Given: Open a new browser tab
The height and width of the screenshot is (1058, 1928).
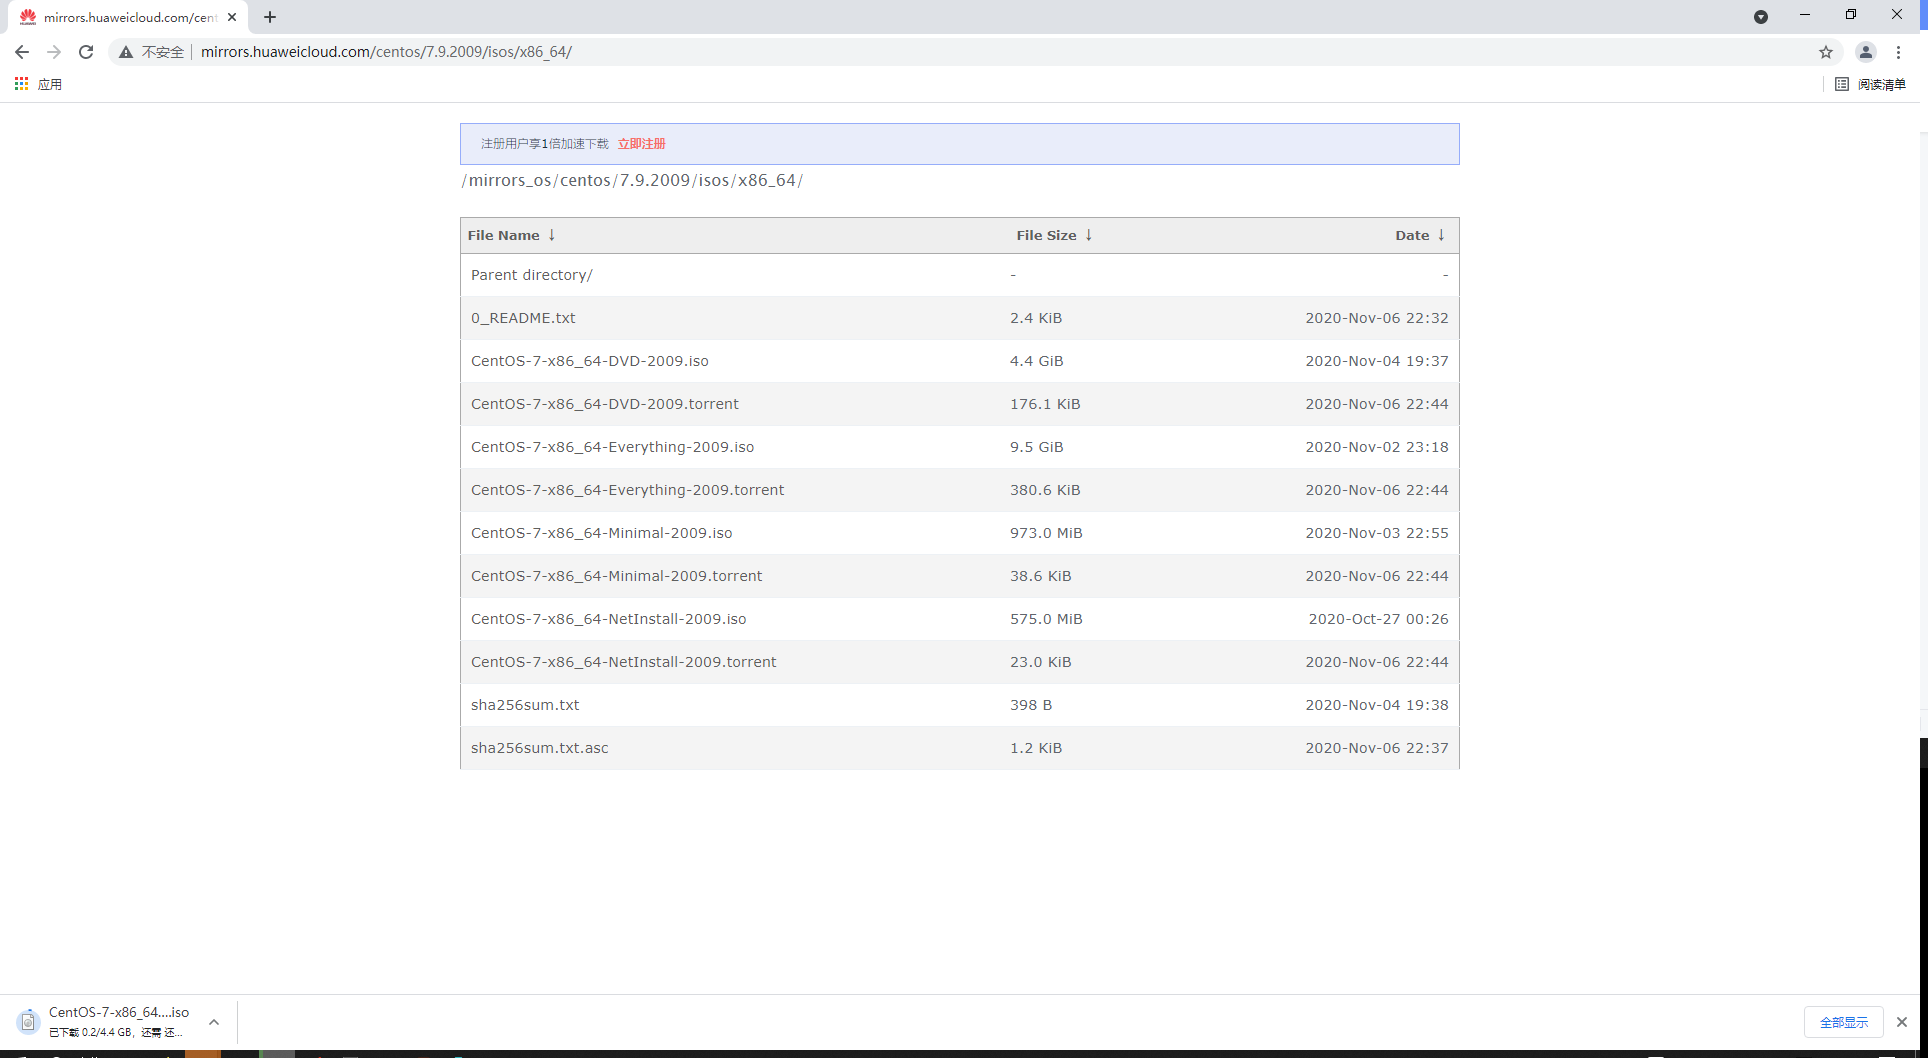Looking at the screenshot, I should pyautogui.click(x=270, y=17).
